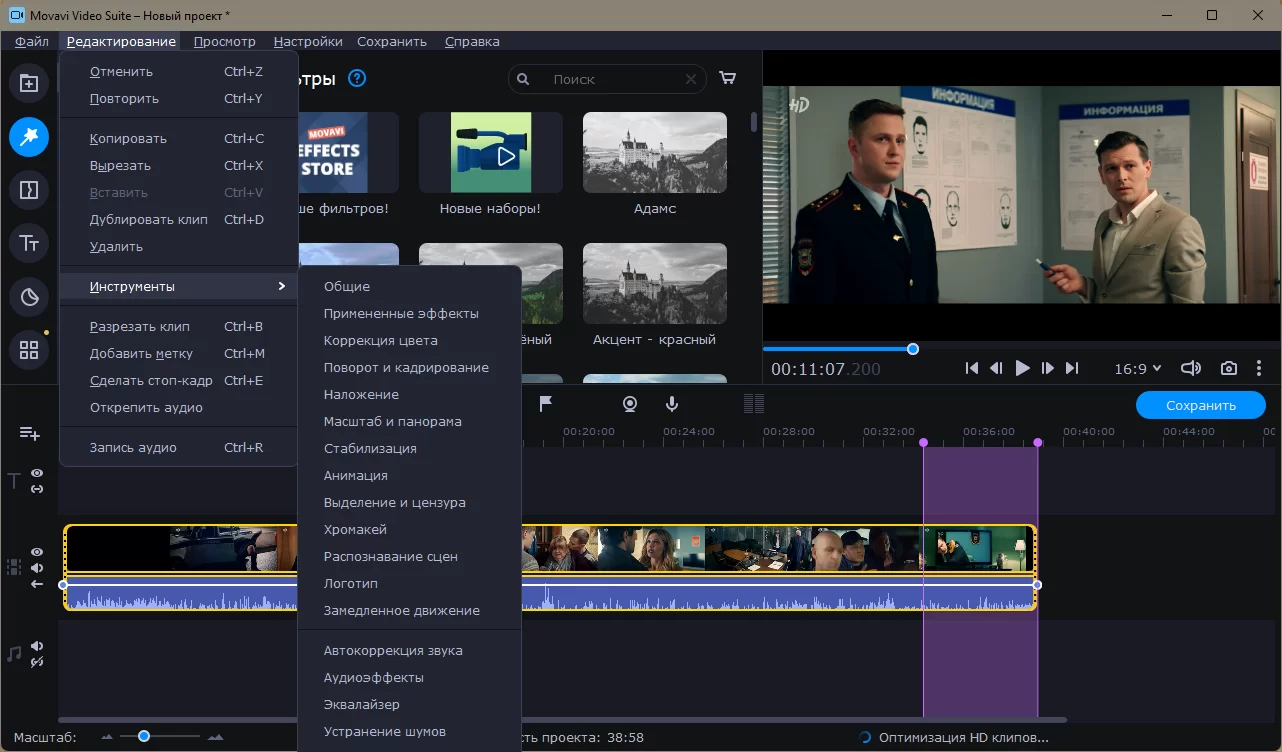The height and width of the screenshot is (752, 1282).
Task: Click the add track icon
Action: pos(29,433)
